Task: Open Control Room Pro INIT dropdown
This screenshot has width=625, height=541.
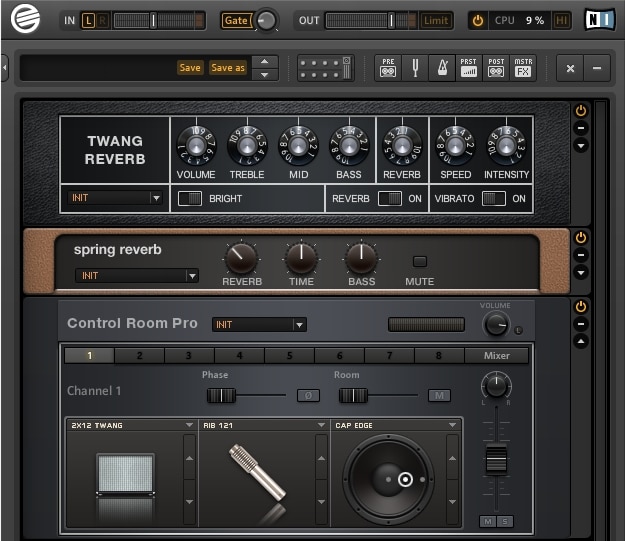Action: coord(259,325)
